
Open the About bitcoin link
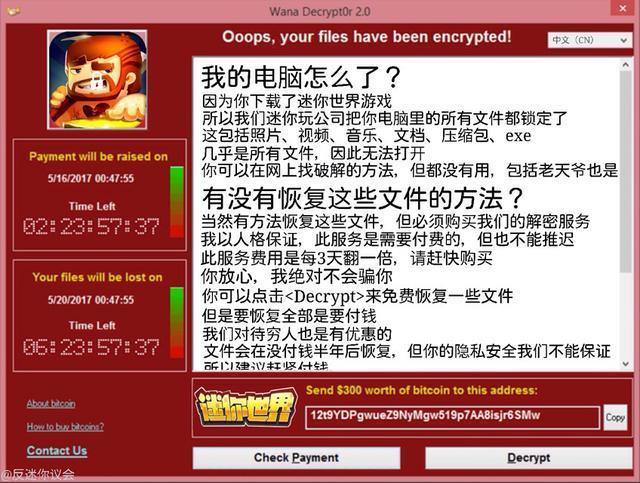51,404
